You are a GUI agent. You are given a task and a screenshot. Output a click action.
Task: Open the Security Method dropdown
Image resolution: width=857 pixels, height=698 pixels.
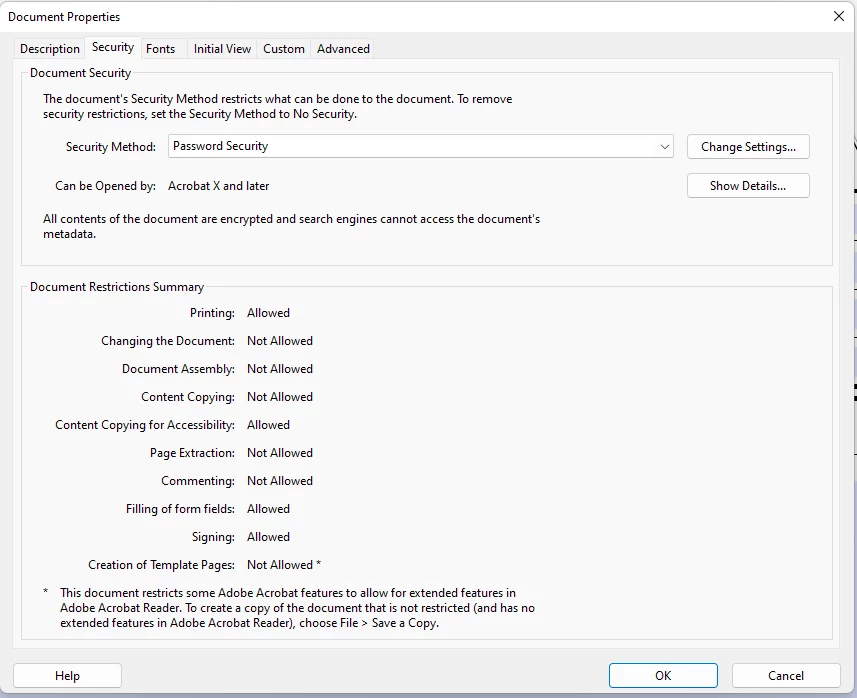[420, 146]
